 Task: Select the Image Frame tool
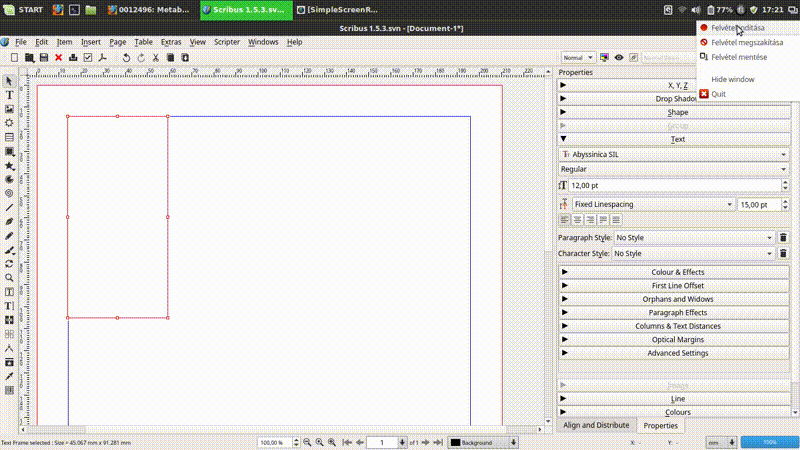(9, 108)
